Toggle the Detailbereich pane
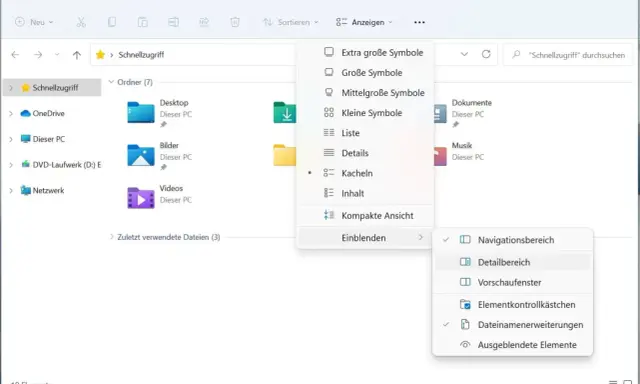Image resolution: width=640 pixels, height=384 pixels. (512, 262)
